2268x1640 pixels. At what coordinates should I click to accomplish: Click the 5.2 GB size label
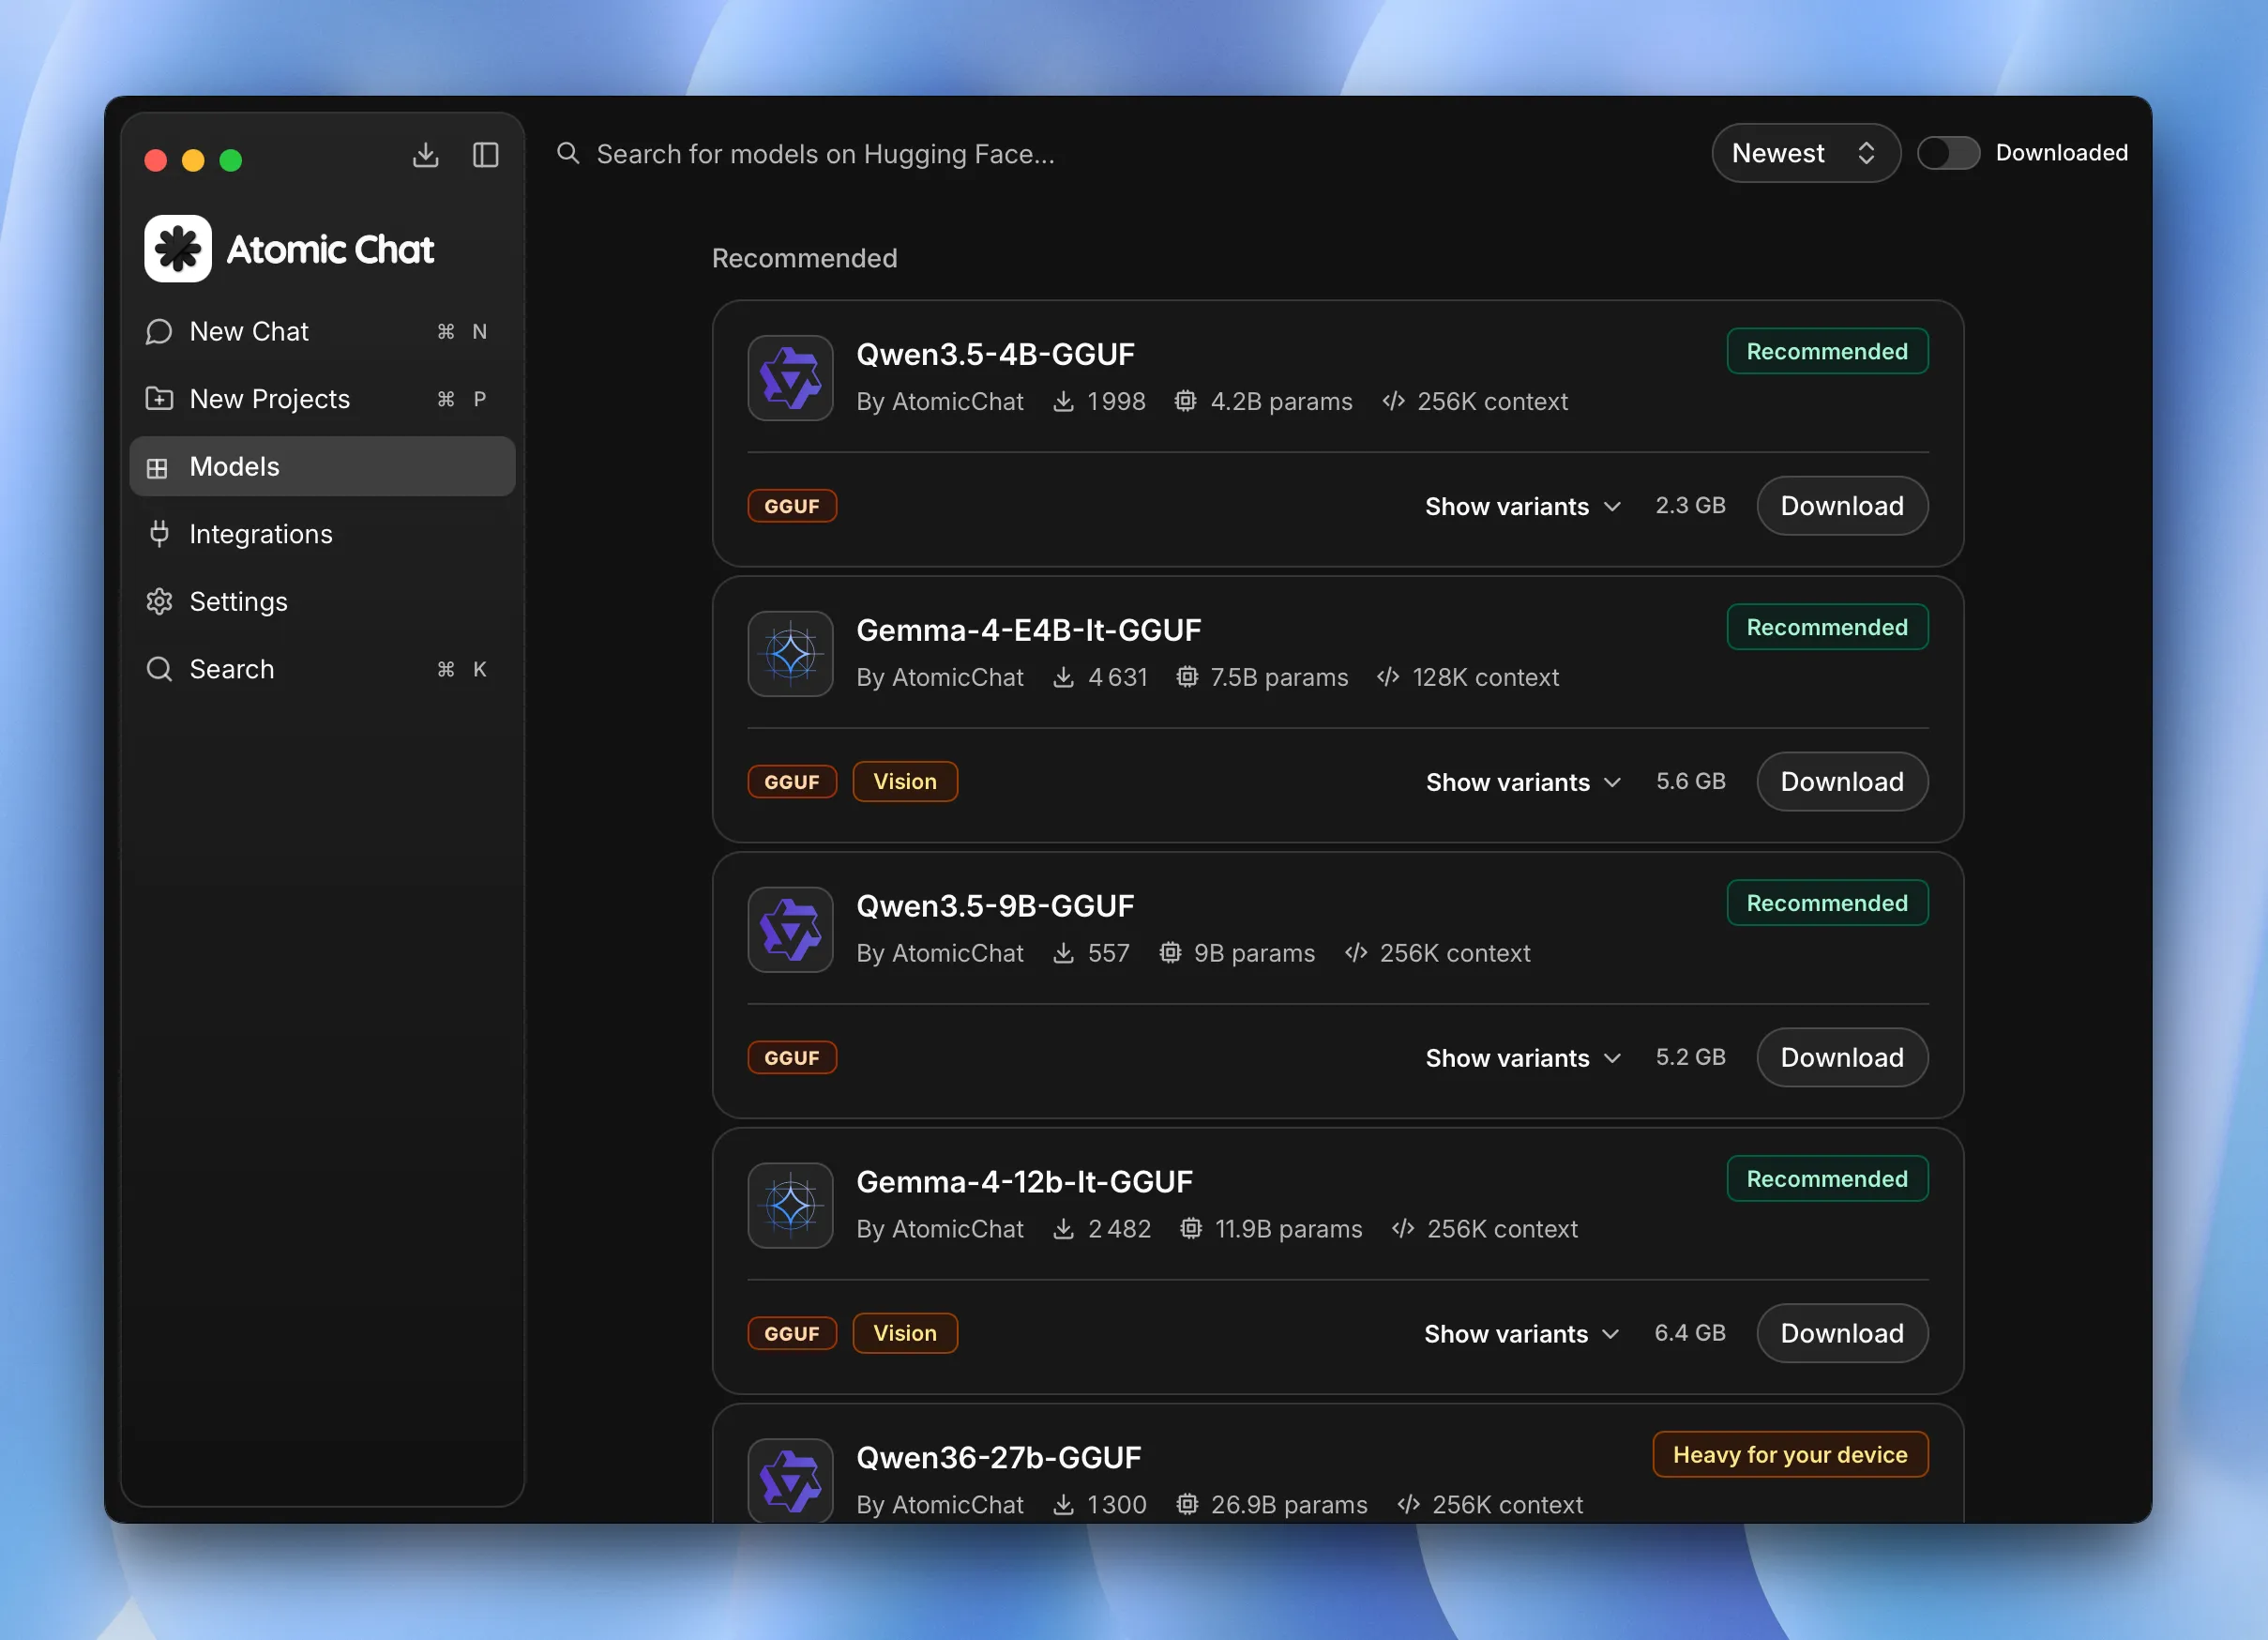(1690, 1058)
